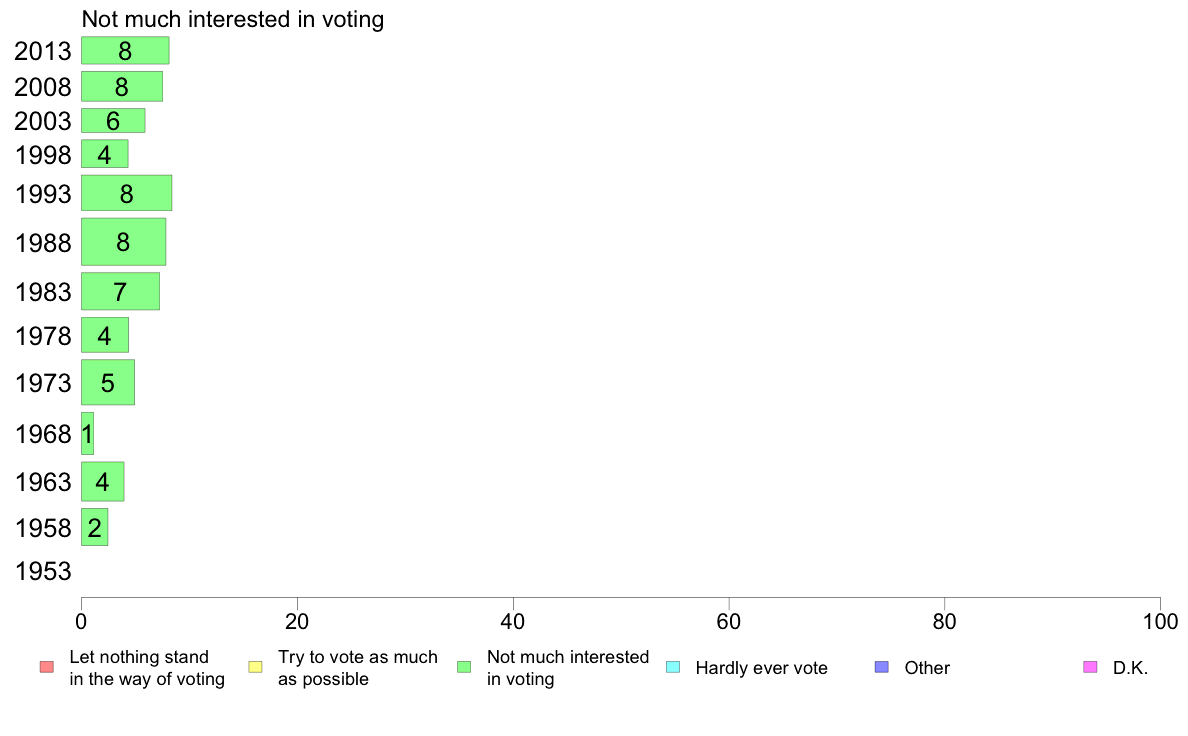This screenshot has width=1188, height=736.
Task: Click the yellow 'Try to vote' legend swatch
Action: (255, 667)
